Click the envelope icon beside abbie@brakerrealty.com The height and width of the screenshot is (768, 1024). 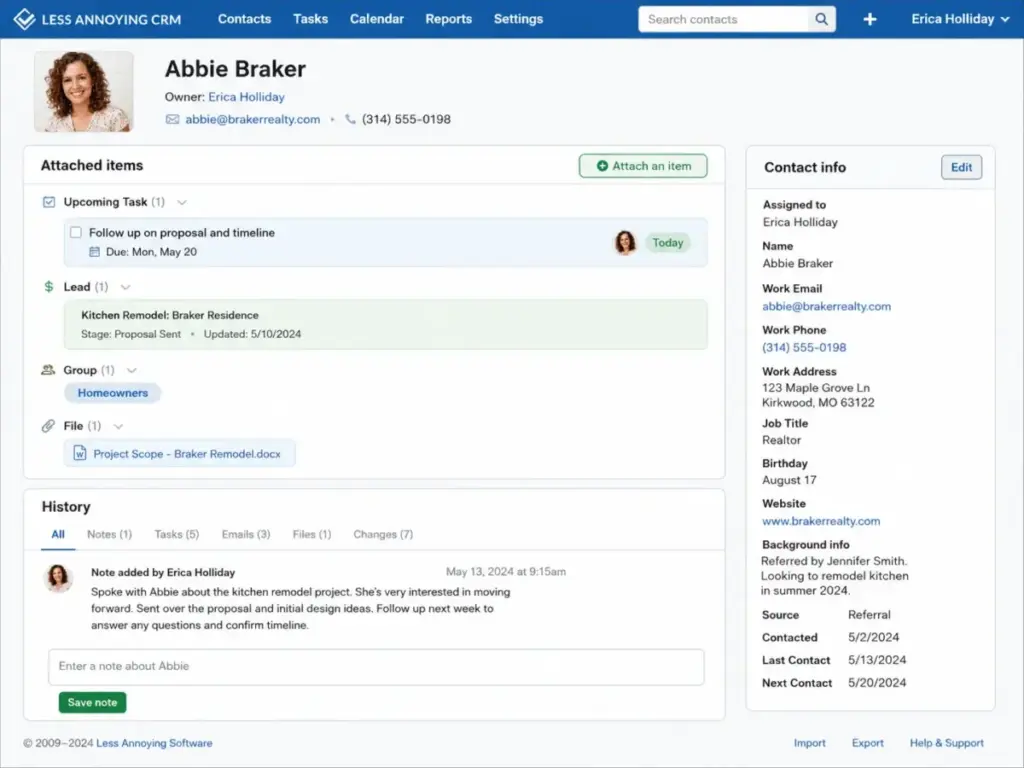pyautogui.click(x=172, y=120)
